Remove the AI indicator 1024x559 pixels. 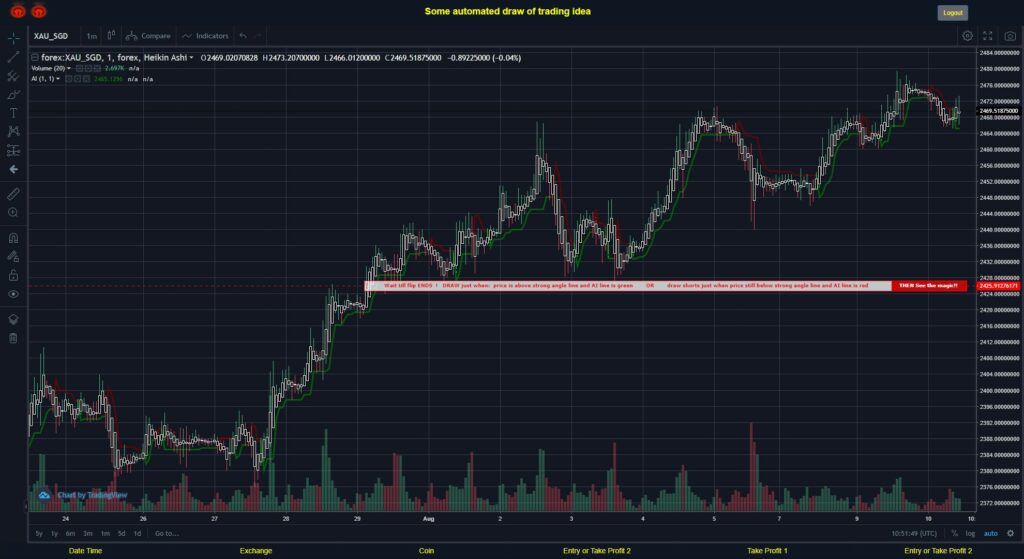[87, 79]
